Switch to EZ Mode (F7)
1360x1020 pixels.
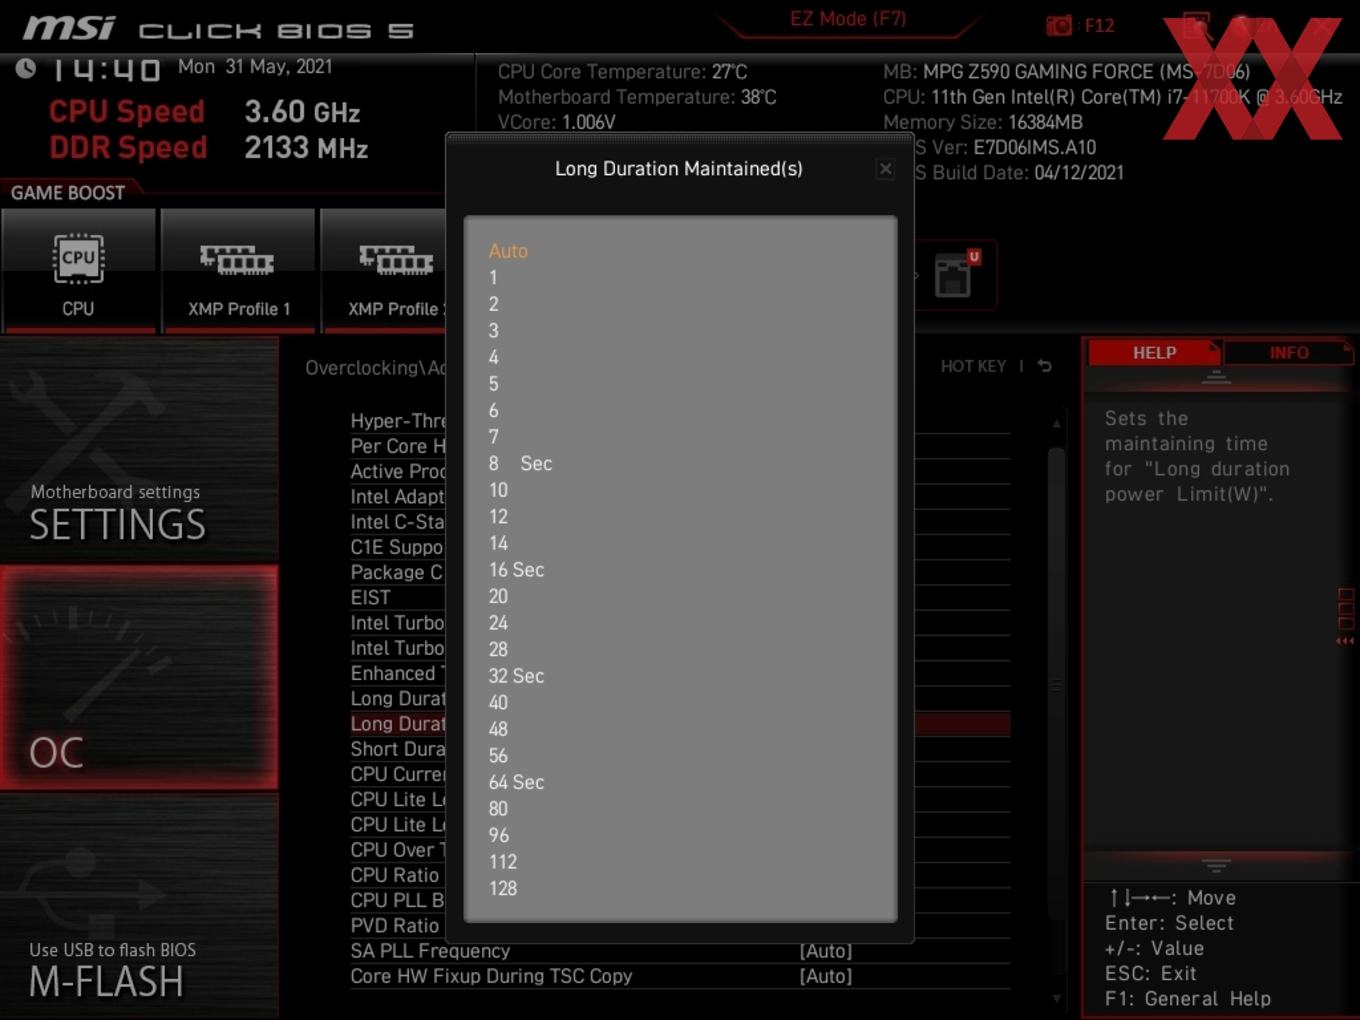point(848,19)
